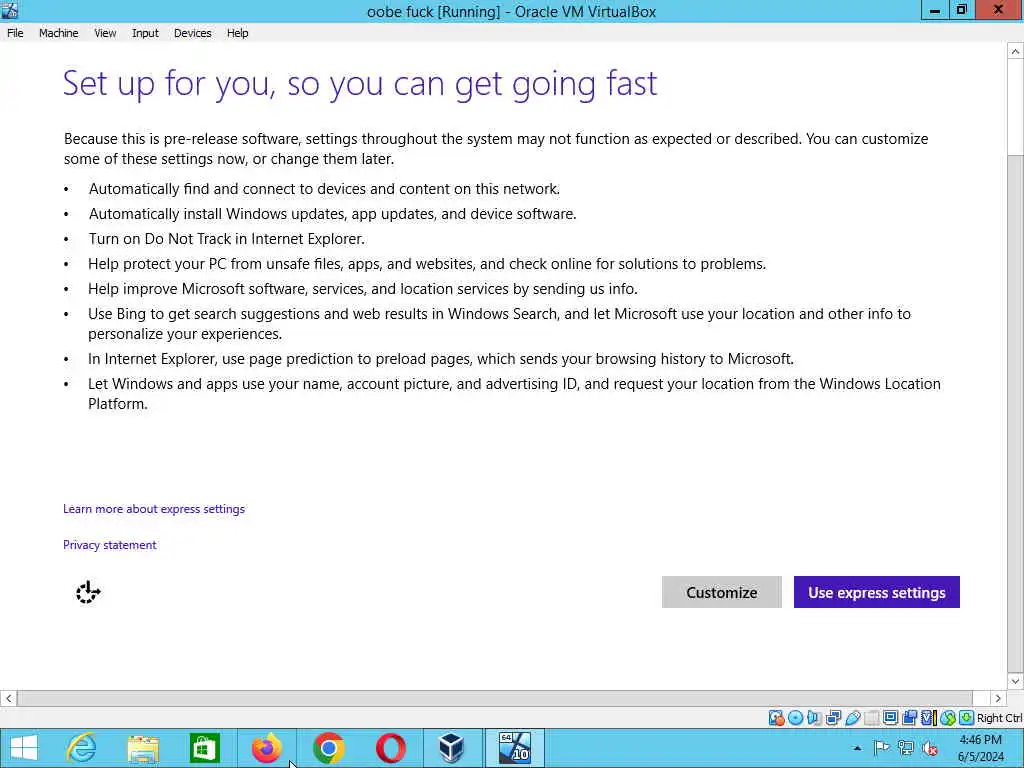Open the Privacy statement link
This screenshot has width=1024, height=768.
tap(110, 545)
